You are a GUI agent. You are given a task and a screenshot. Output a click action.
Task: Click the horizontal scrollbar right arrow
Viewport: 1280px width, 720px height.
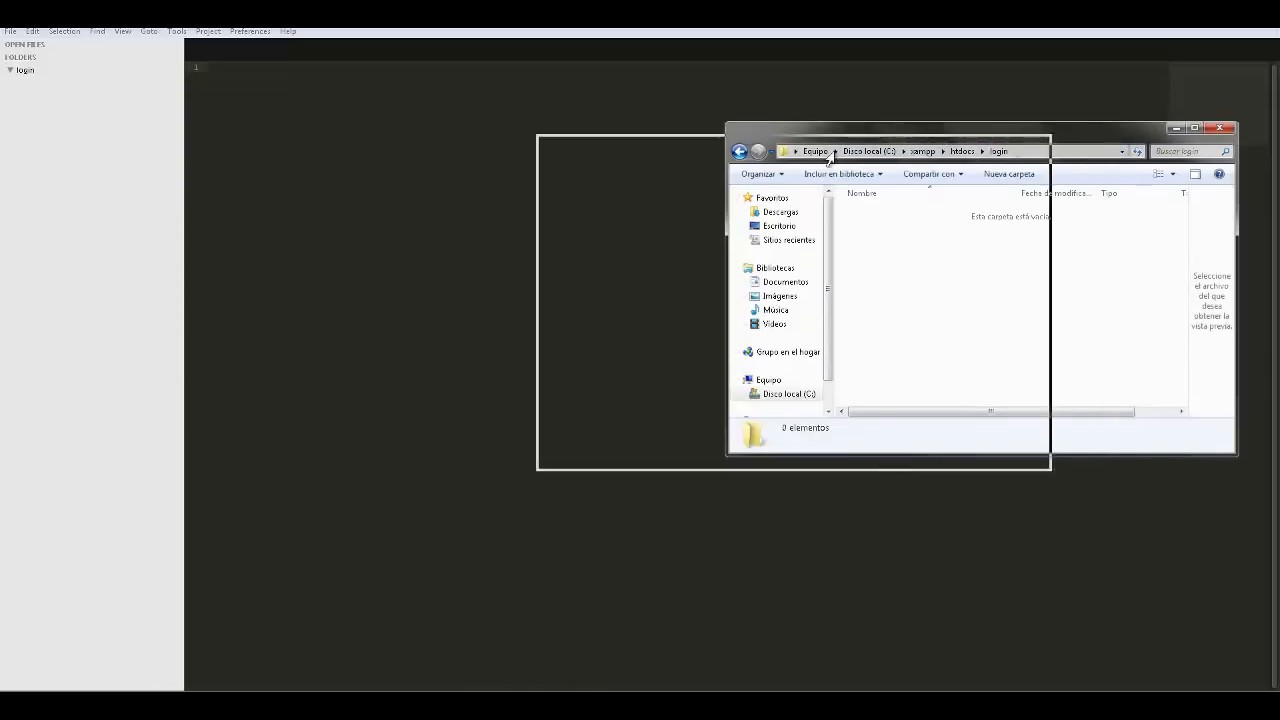(x=1181, y=411)
